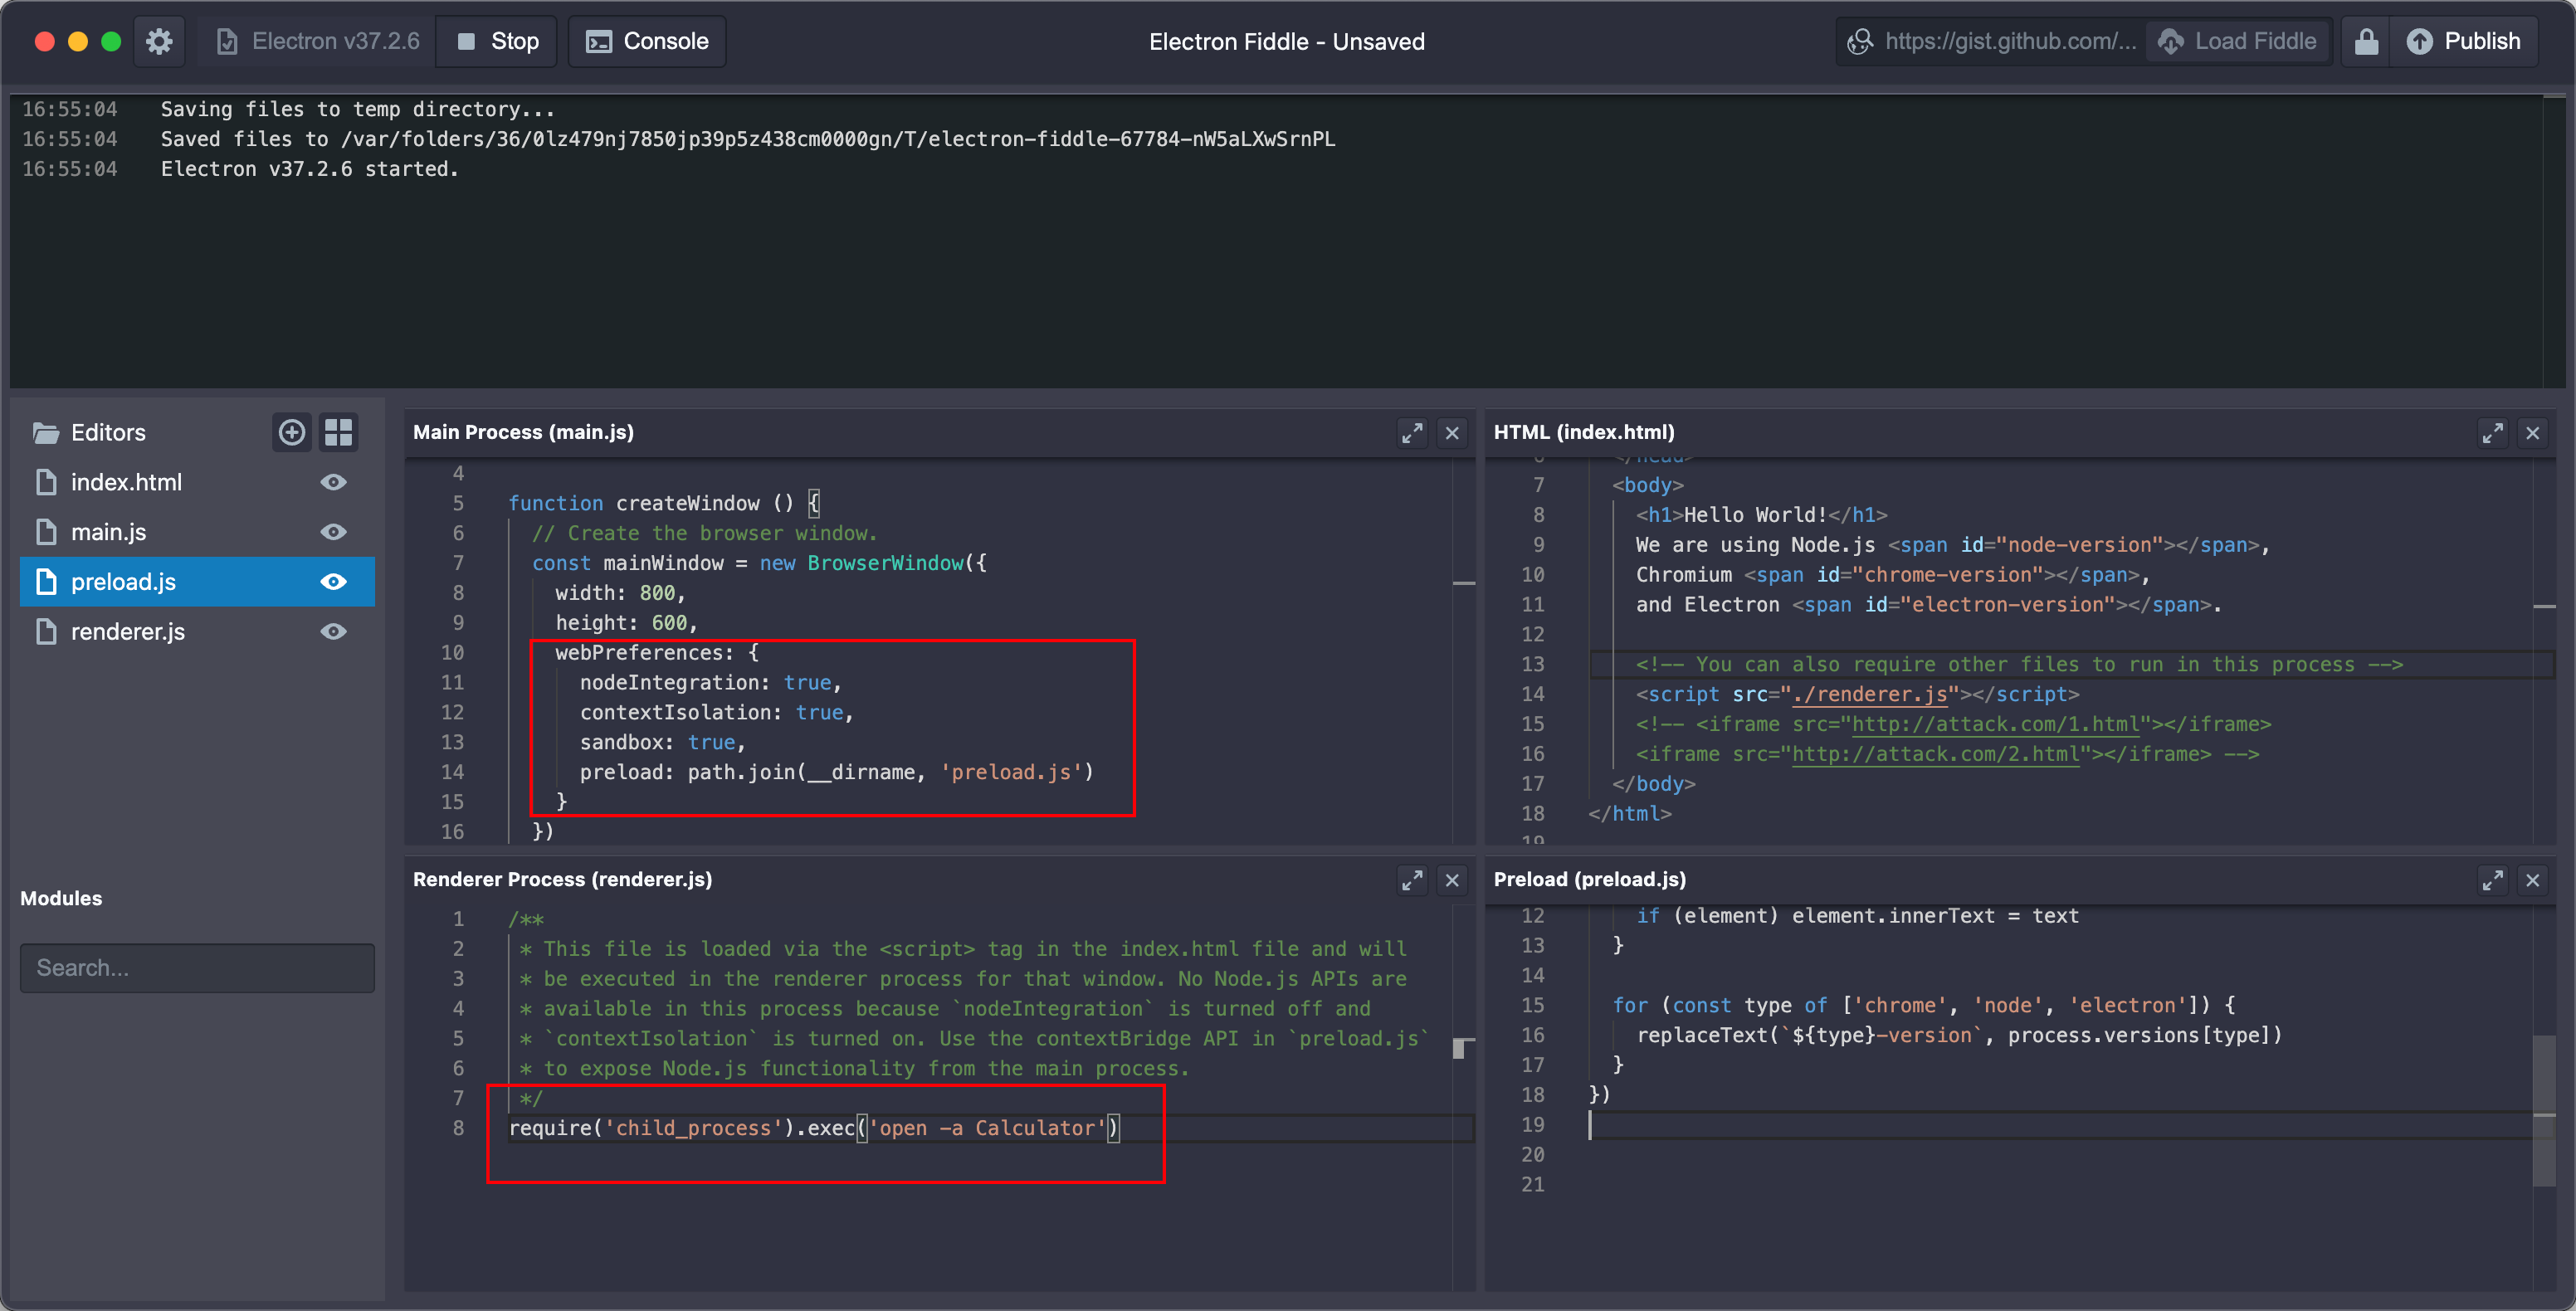Click 'contextIsolation: true' line
2576x1311 pixels.
pos(716,712)
